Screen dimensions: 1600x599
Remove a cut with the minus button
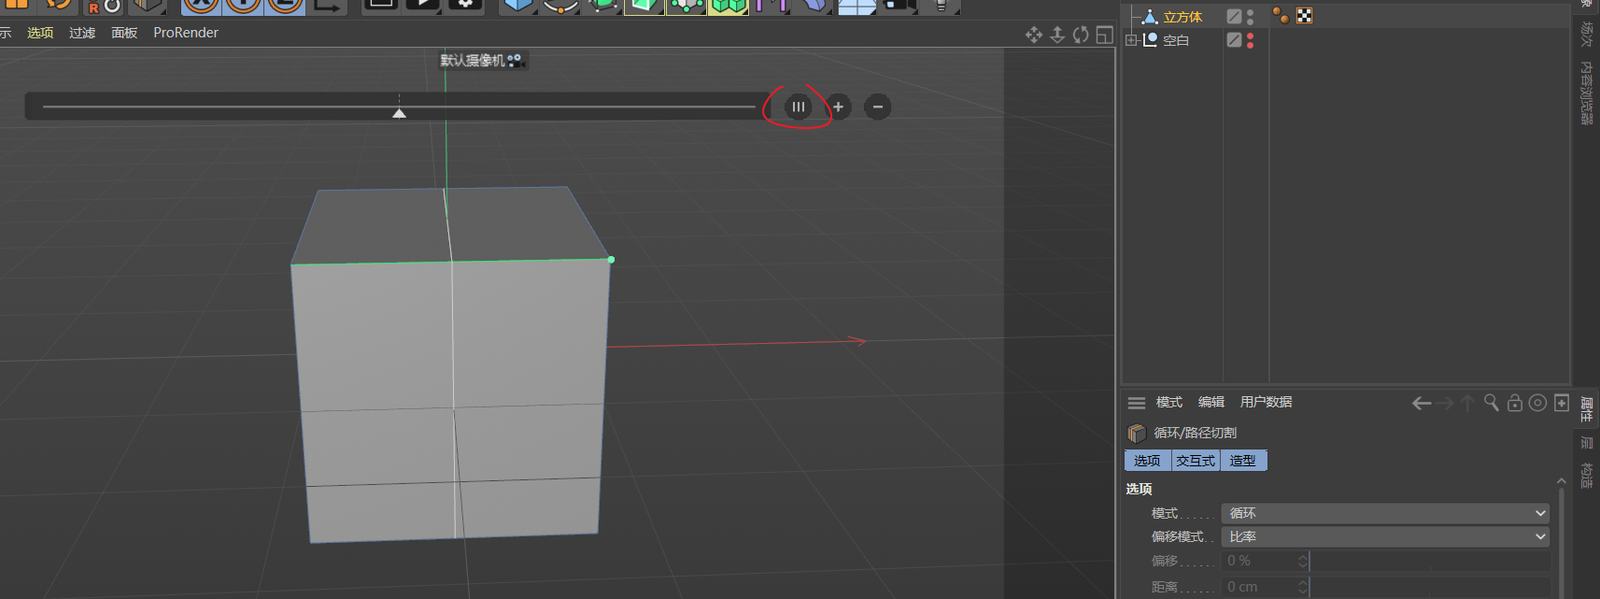coord(877,107)
